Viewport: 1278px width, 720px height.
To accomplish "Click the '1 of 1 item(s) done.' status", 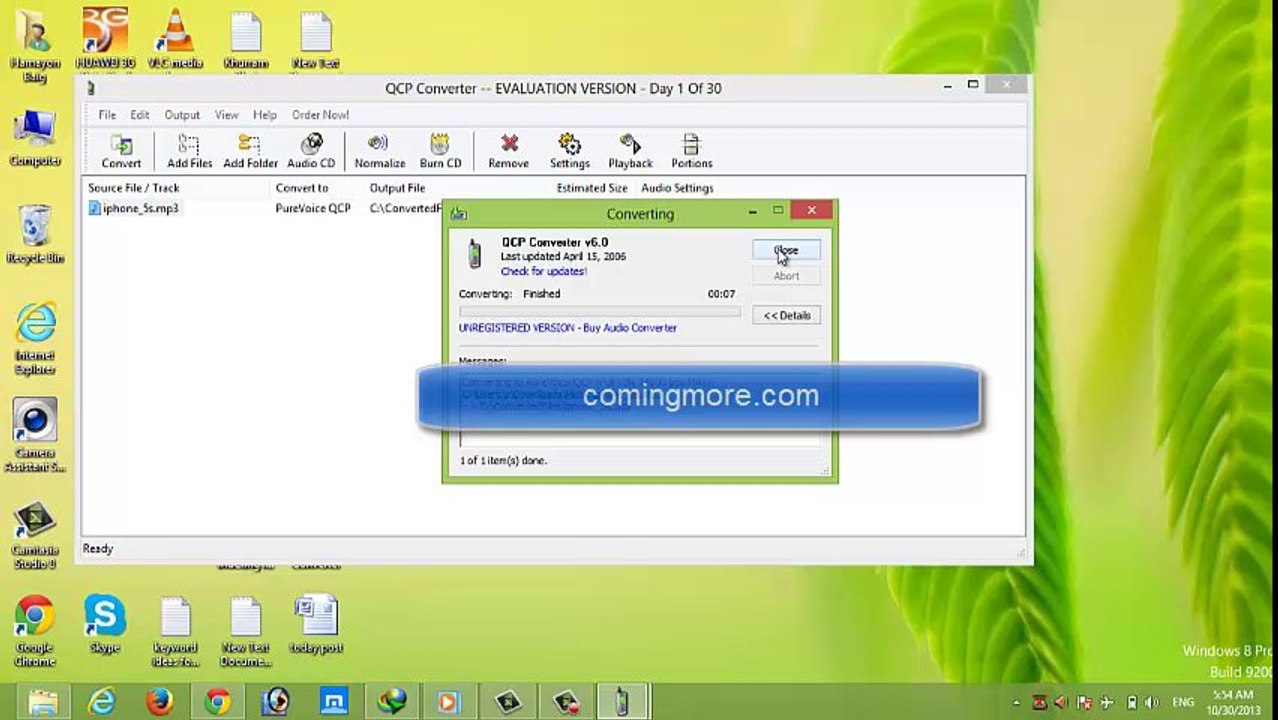I will [503, 460].
